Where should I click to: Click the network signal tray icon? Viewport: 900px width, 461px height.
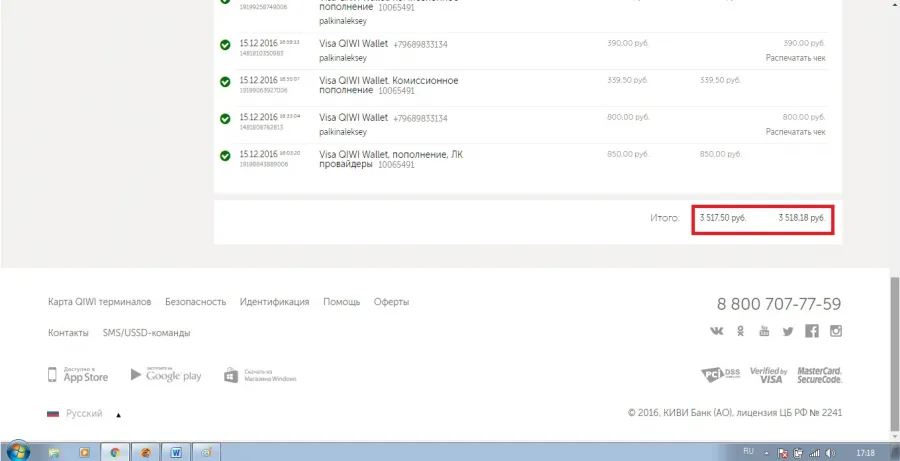click(x=814, y=452)
